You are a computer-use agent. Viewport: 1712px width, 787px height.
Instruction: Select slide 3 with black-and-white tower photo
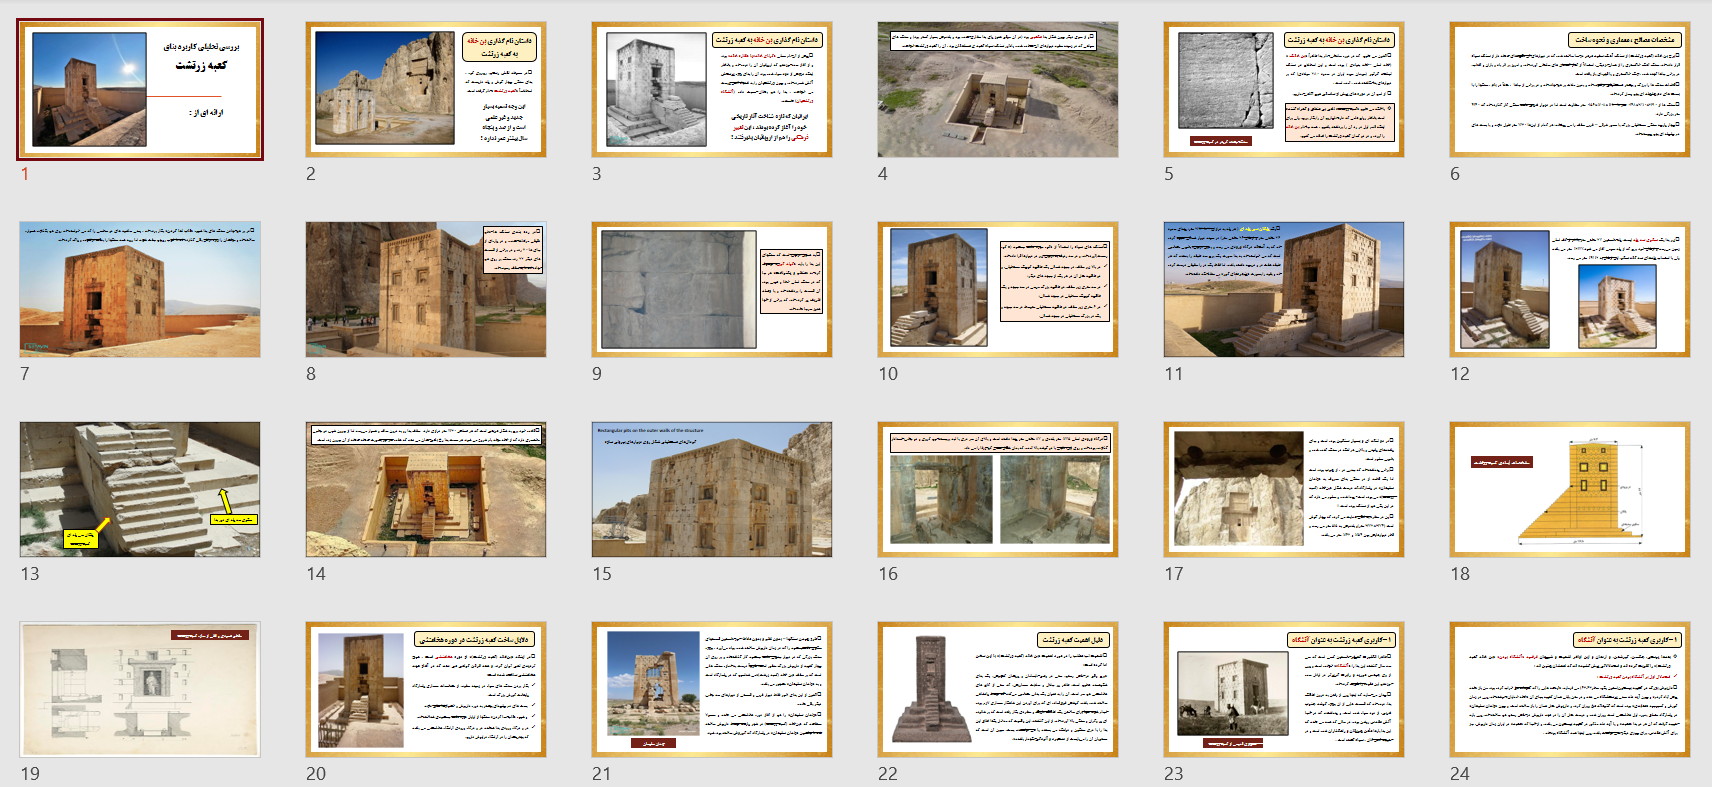pyautogui.click(x=712, y=89)
